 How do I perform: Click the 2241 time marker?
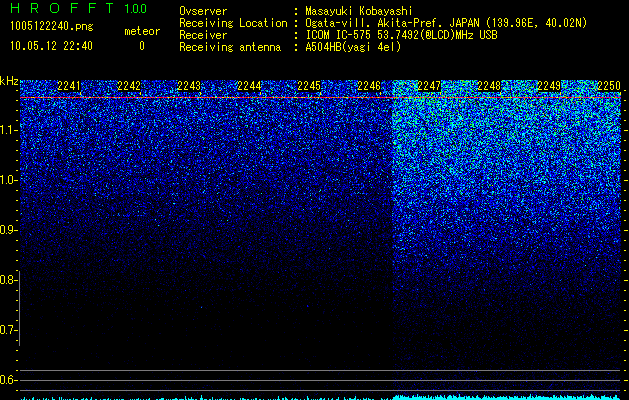[x=69, y=86]
